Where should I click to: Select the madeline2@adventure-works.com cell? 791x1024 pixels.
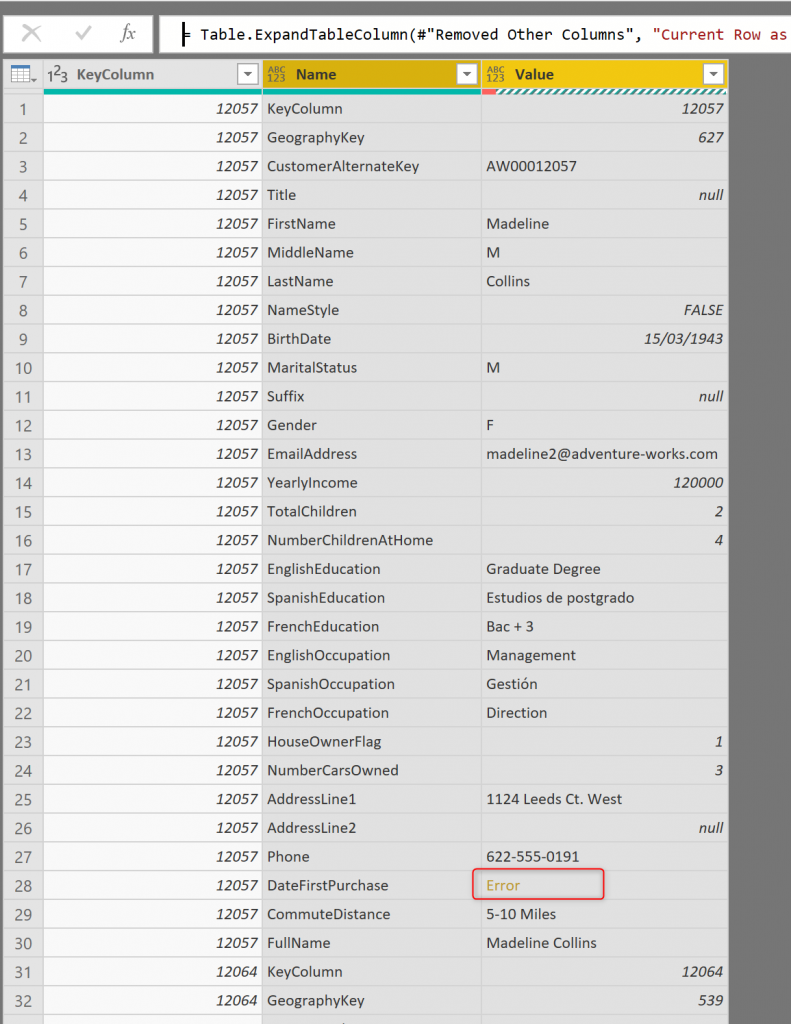click(601, 454)
